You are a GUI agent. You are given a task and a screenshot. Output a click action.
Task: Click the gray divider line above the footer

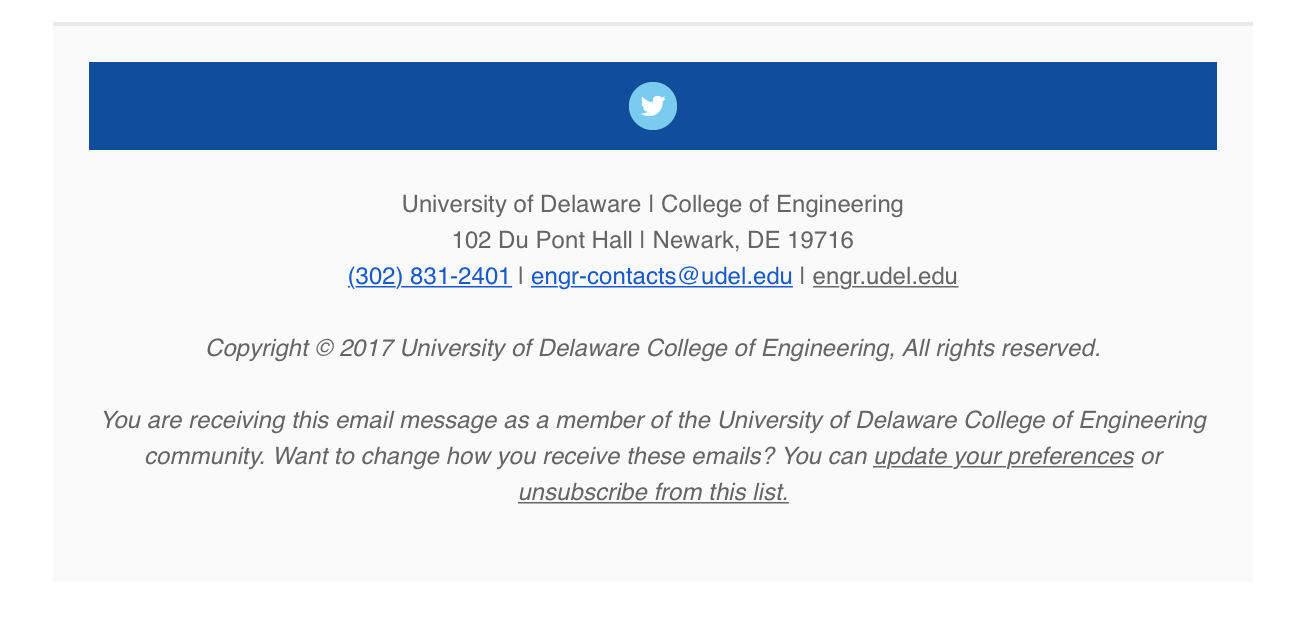653,23
